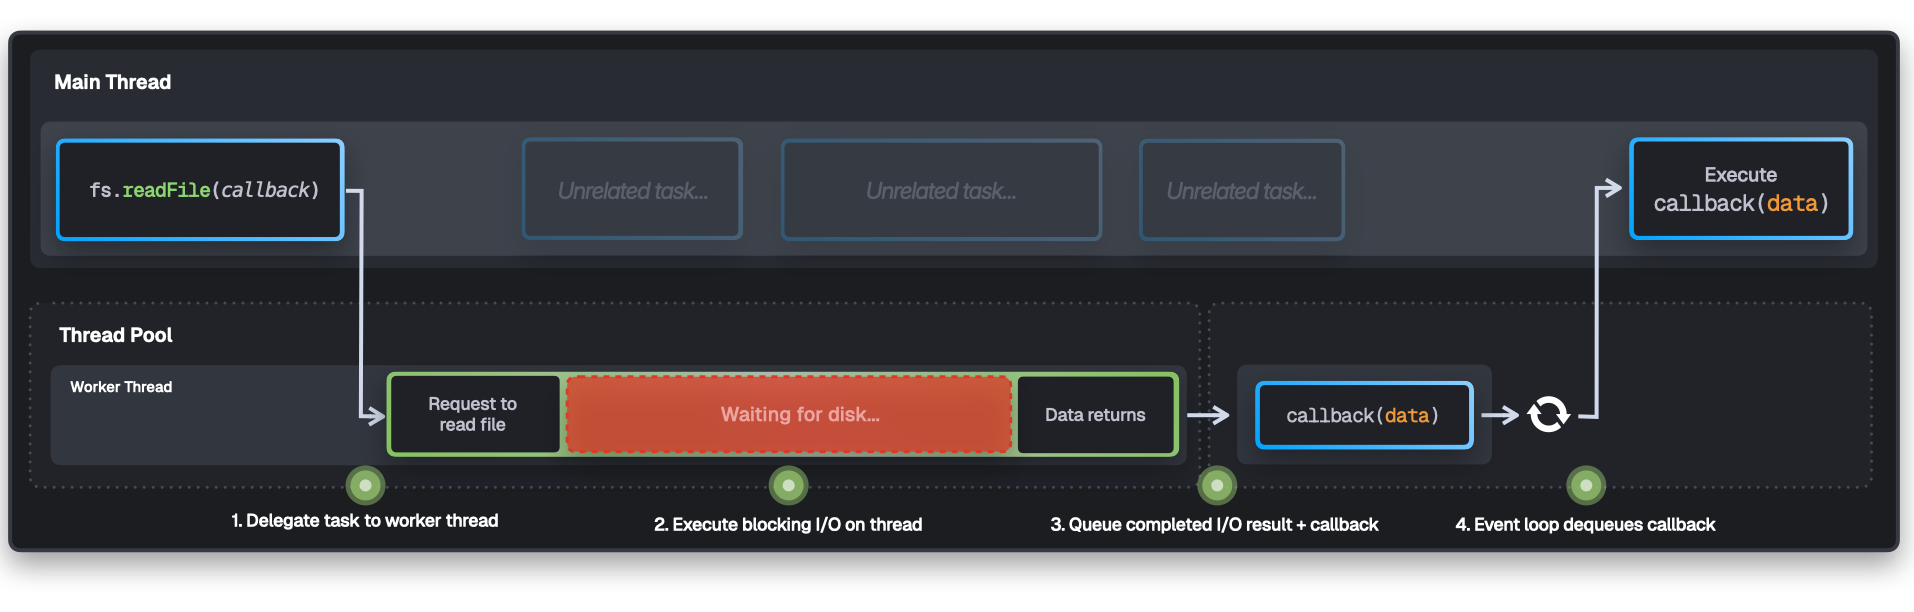
Task: Click the third Unrelated task box
Action: 1241,190
